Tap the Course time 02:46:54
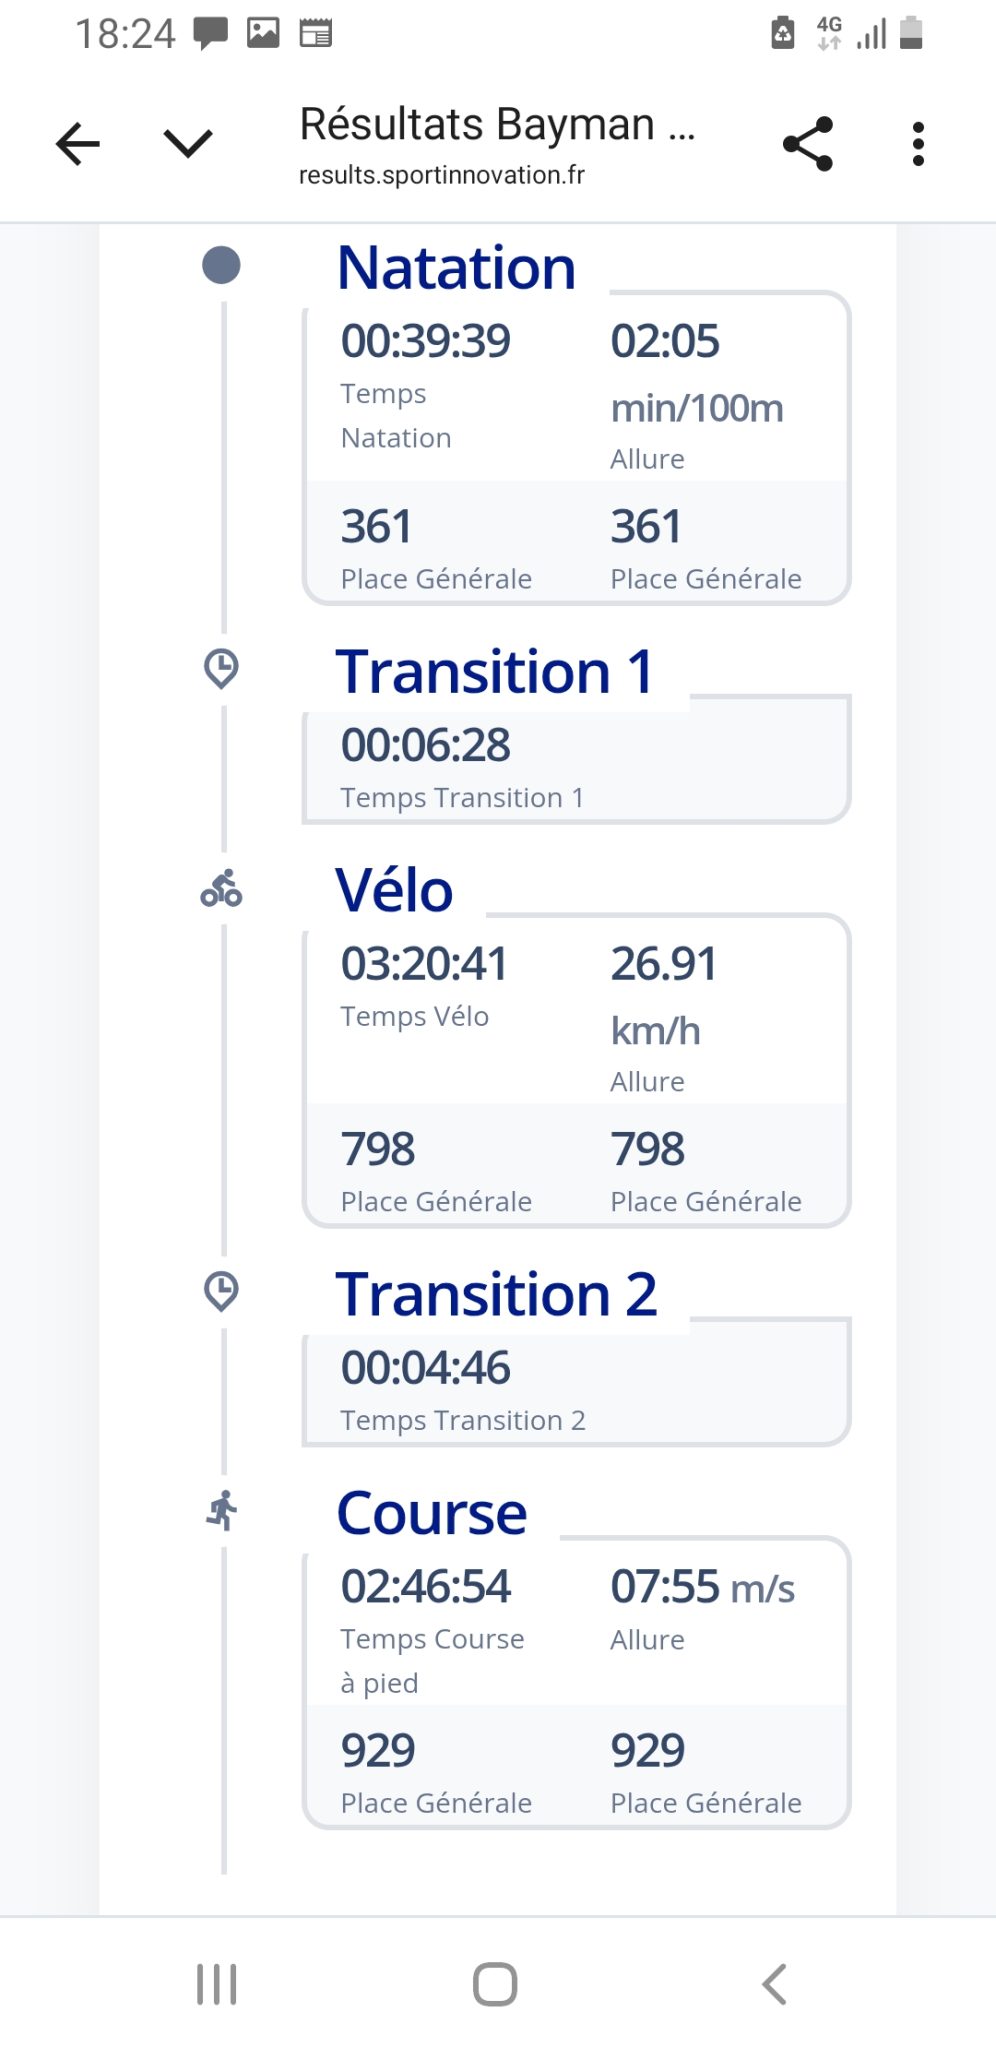 tap(425, 1586)
